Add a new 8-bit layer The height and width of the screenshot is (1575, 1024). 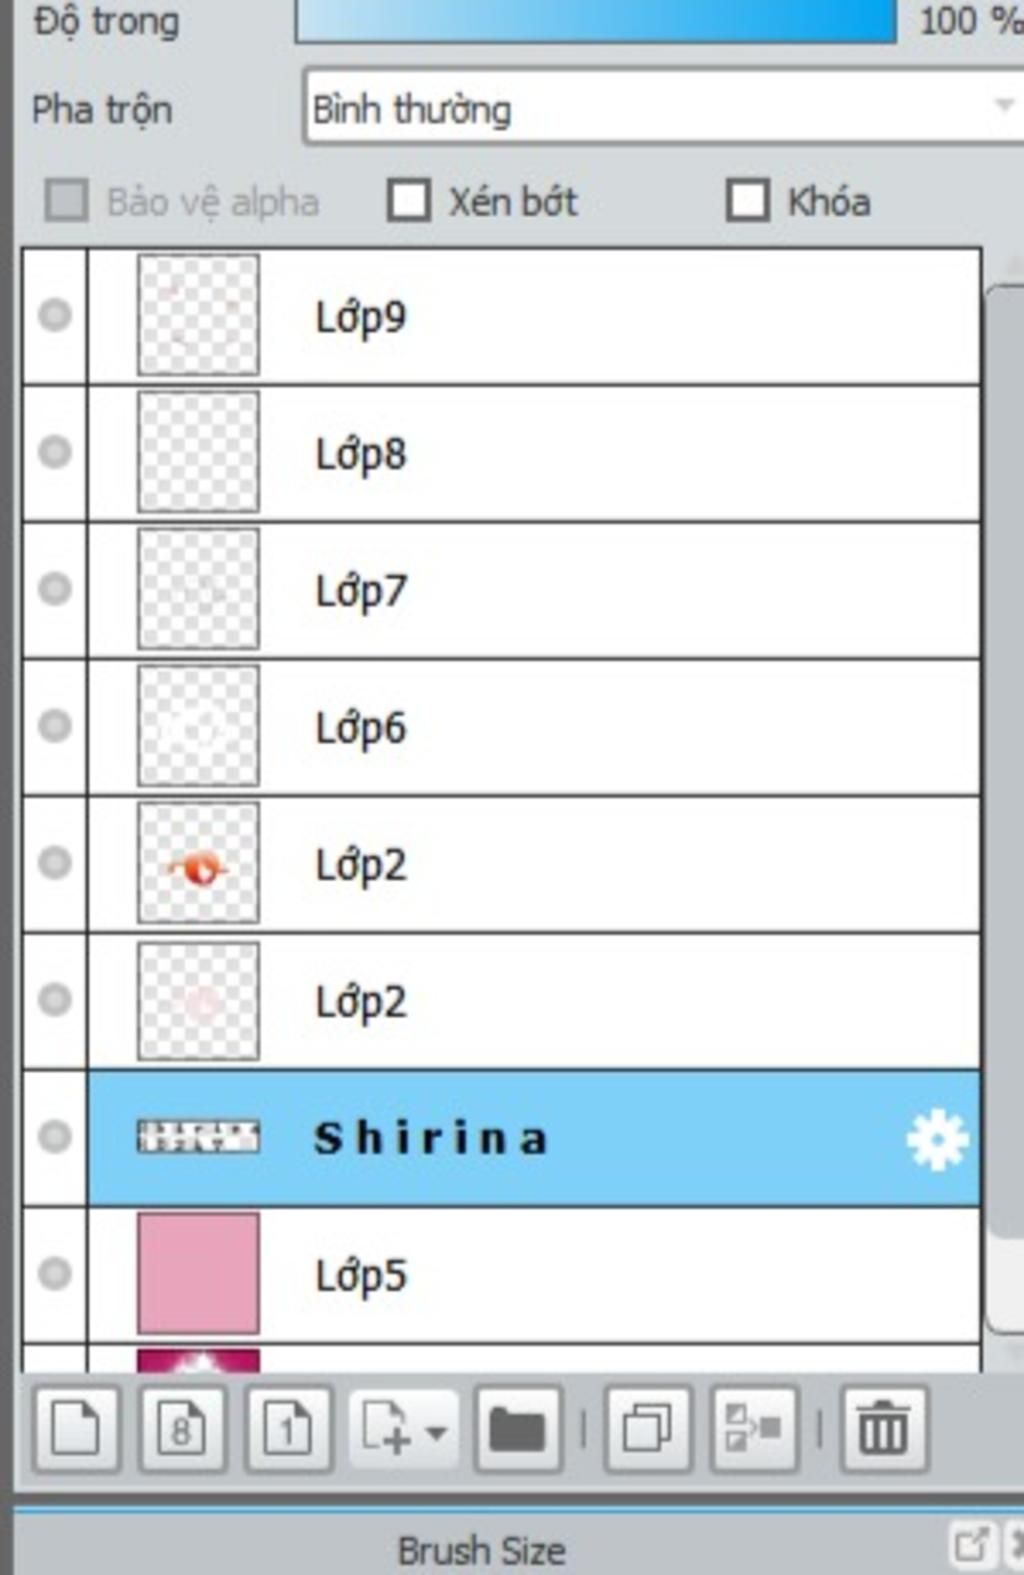click(182, 1428)
